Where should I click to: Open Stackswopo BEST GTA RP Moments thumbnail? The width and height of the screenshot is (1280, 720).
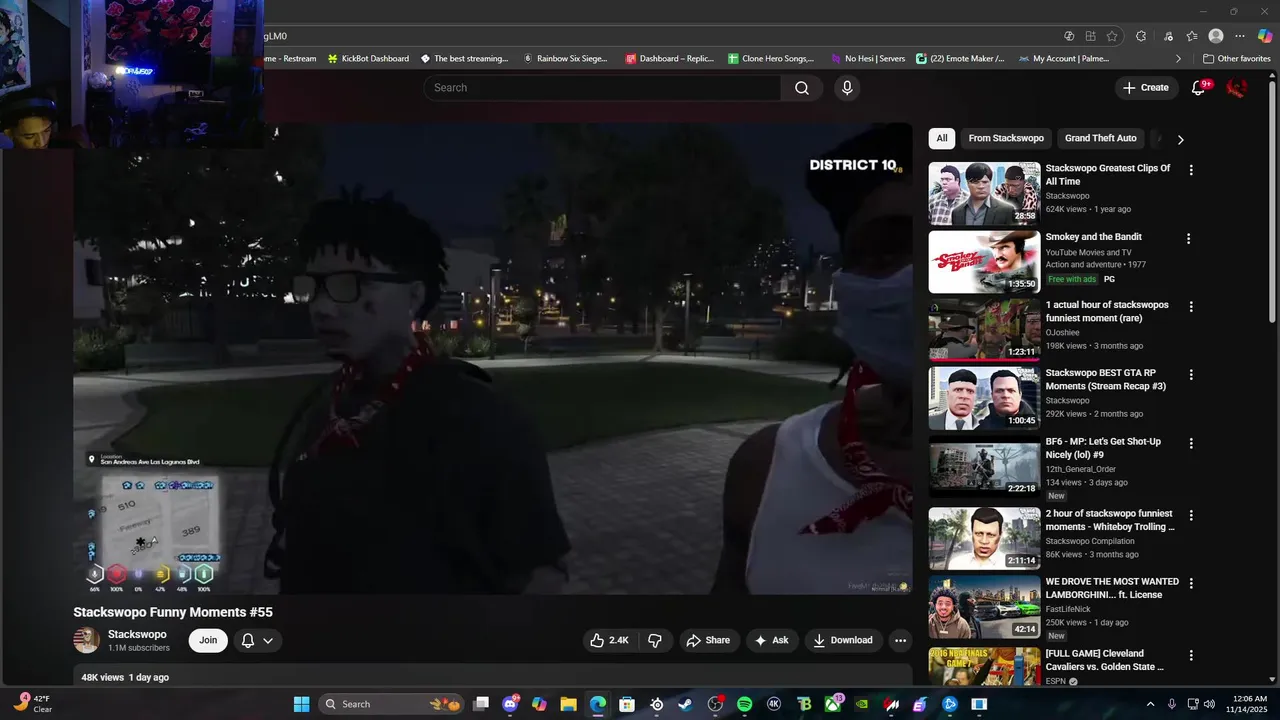click(984, 399)
